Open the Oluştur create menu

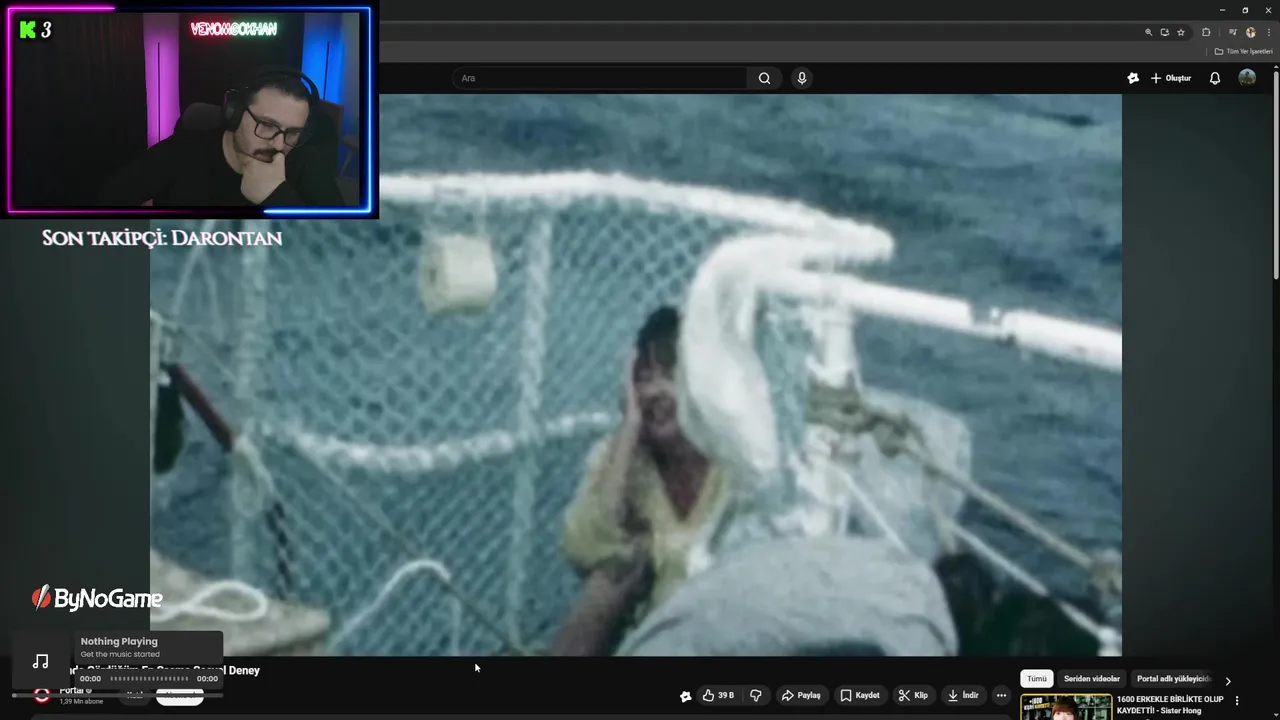[x=1171, y=78]
